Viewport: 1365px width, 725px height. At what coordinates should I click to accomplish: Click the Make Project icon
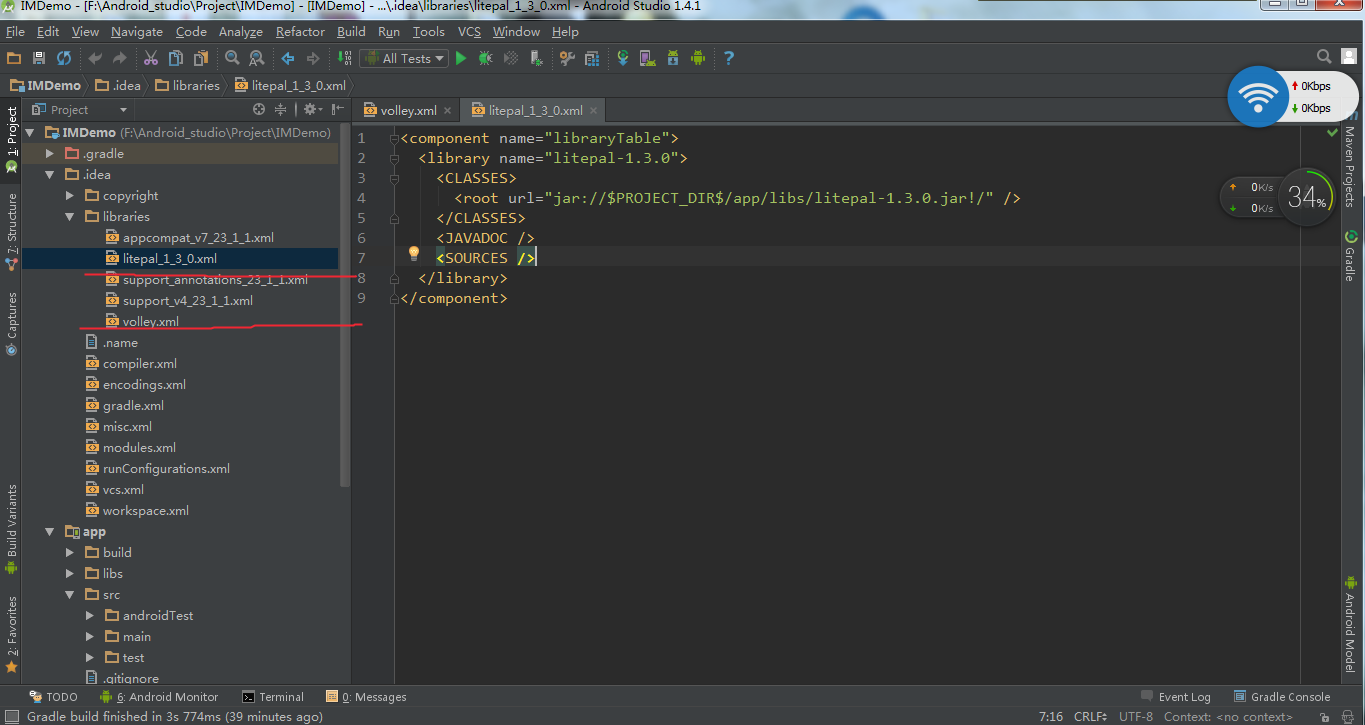(344, 58)
